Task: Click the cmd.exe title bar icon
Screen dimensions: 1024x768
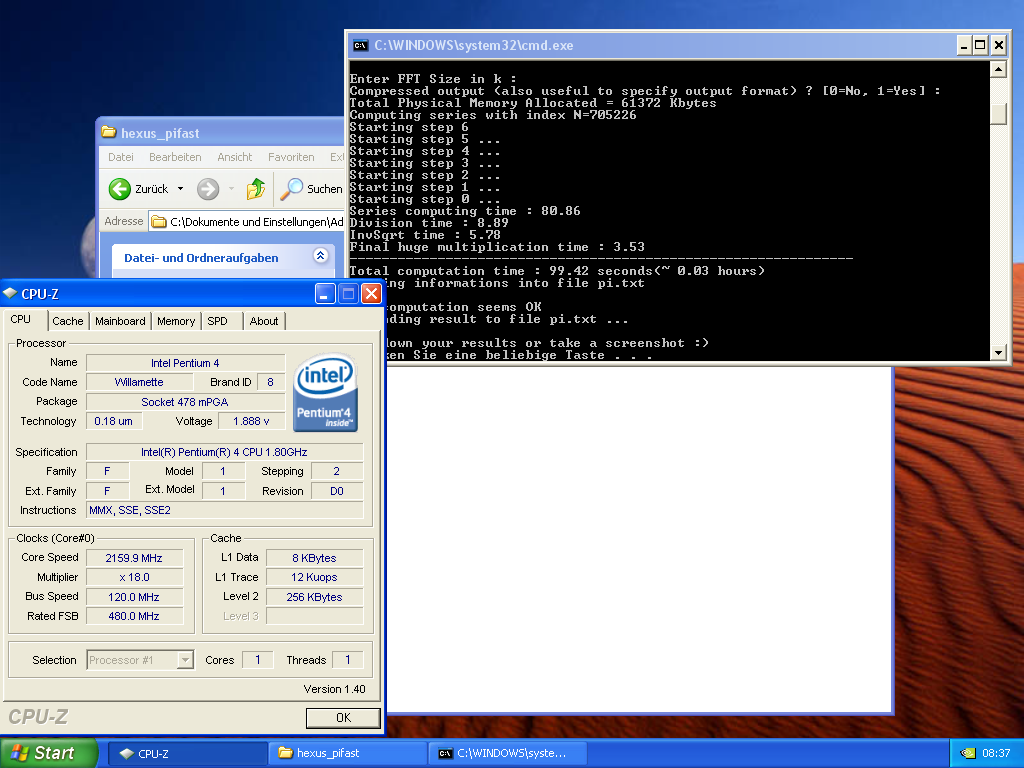Action: [360, 46]
